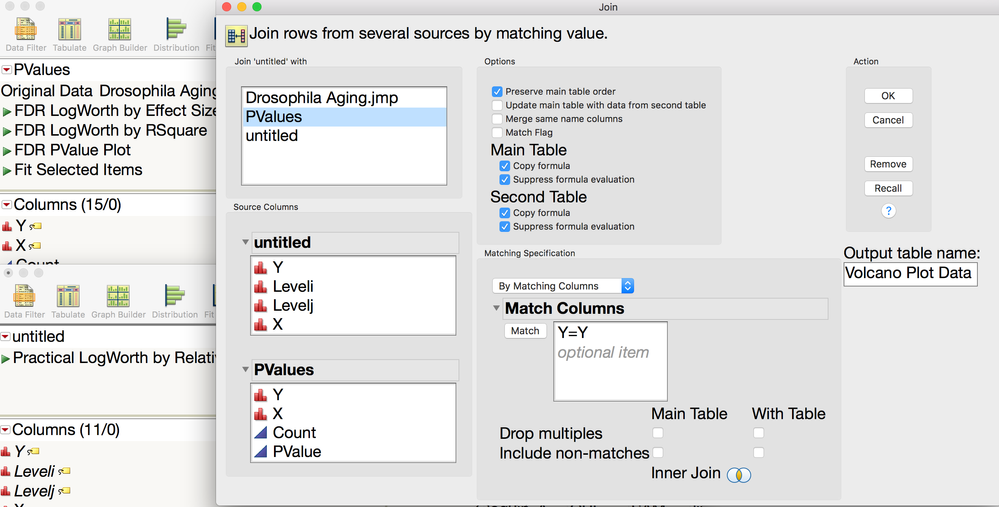Toggle Second Table Suppress formula evaluation
Image resolution: width=999 pixels, height=507 pixels.
pyautogui.click(x=505, y=226)
